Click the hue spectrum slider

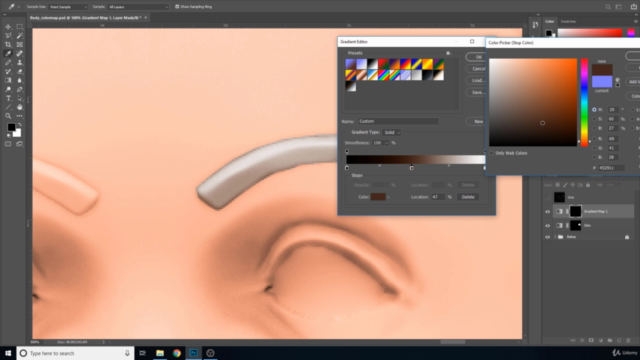coord(584,102)
